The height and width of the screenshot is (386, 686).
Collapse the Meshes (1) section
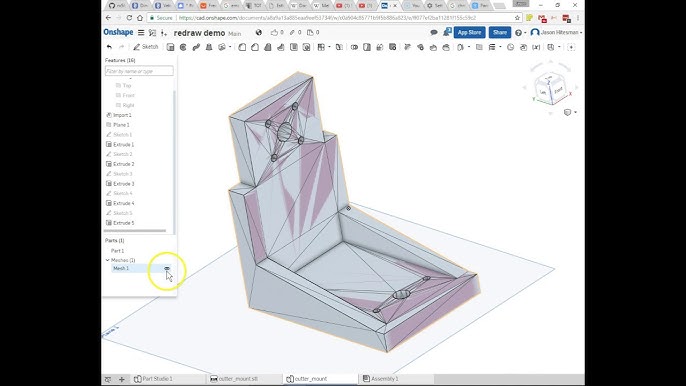click(x=108, y=260)
